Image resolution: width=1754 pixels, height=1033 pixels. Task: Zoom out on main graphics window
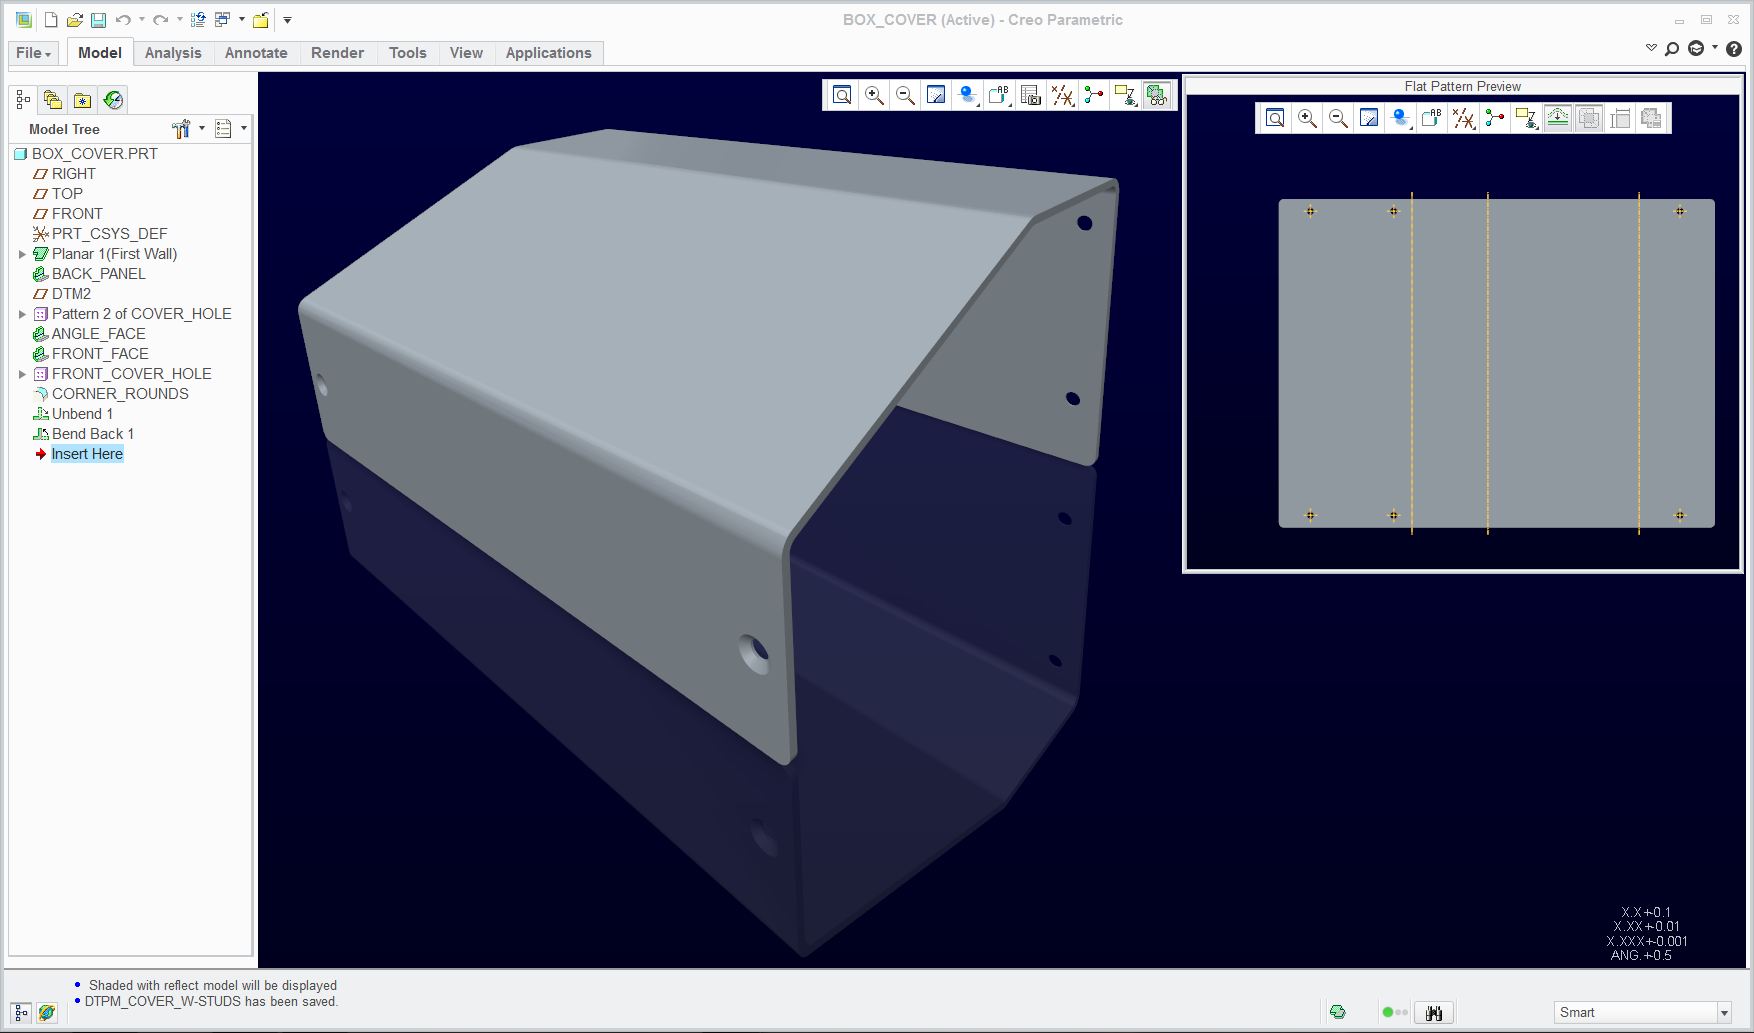tap(905, 95)
